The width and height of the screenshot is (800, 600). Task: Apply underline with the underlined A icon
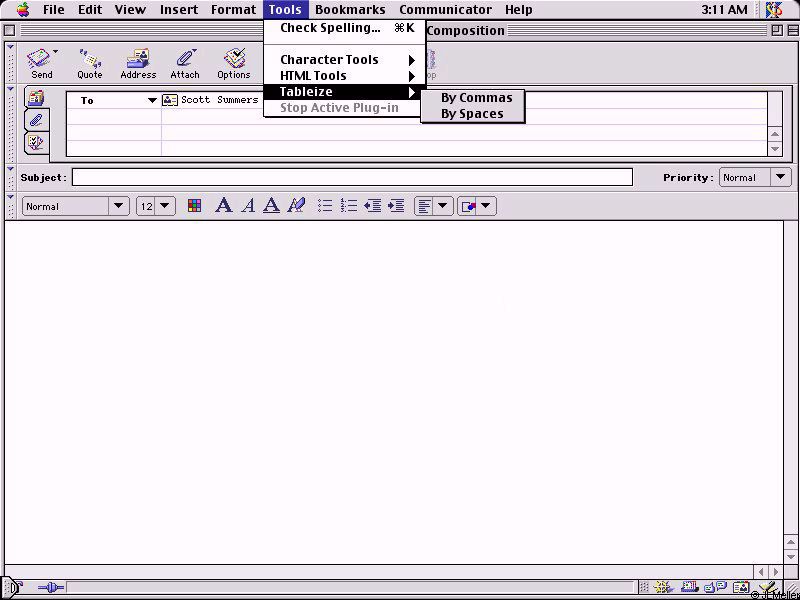coord(271,206)
